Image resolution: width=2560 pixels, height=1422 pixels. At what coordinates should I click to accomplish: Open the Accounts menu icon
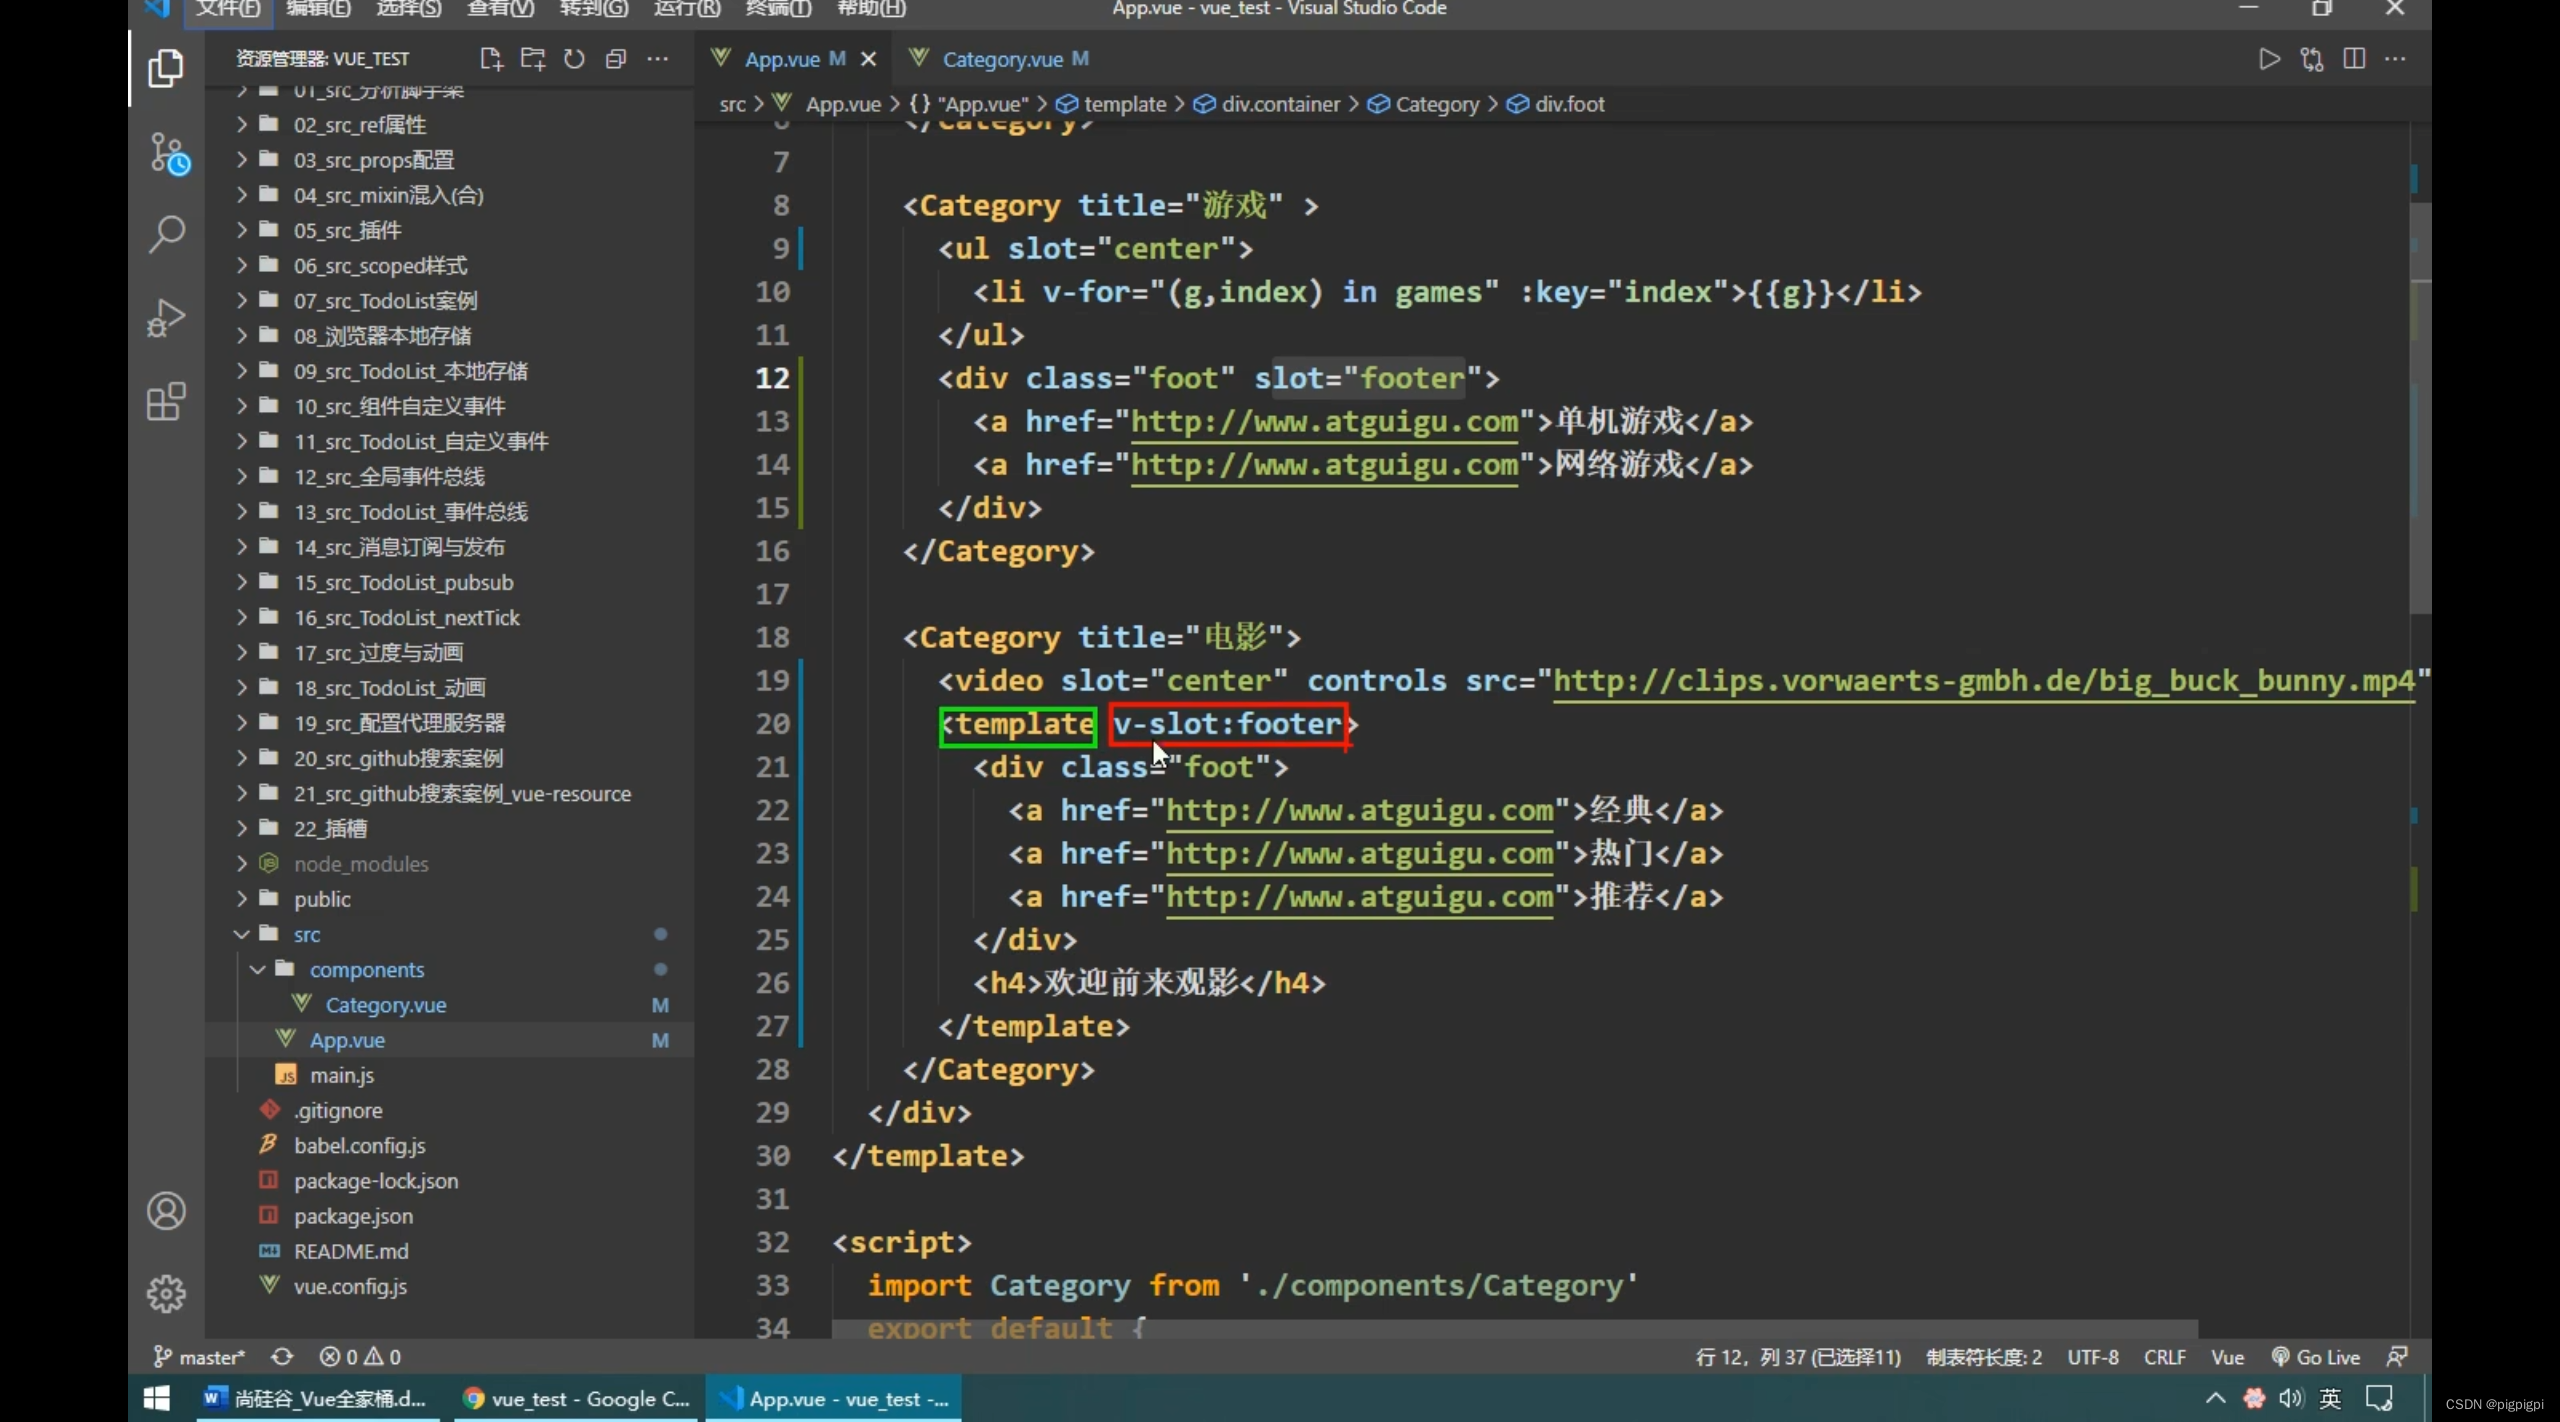(x=166, y=1211)
